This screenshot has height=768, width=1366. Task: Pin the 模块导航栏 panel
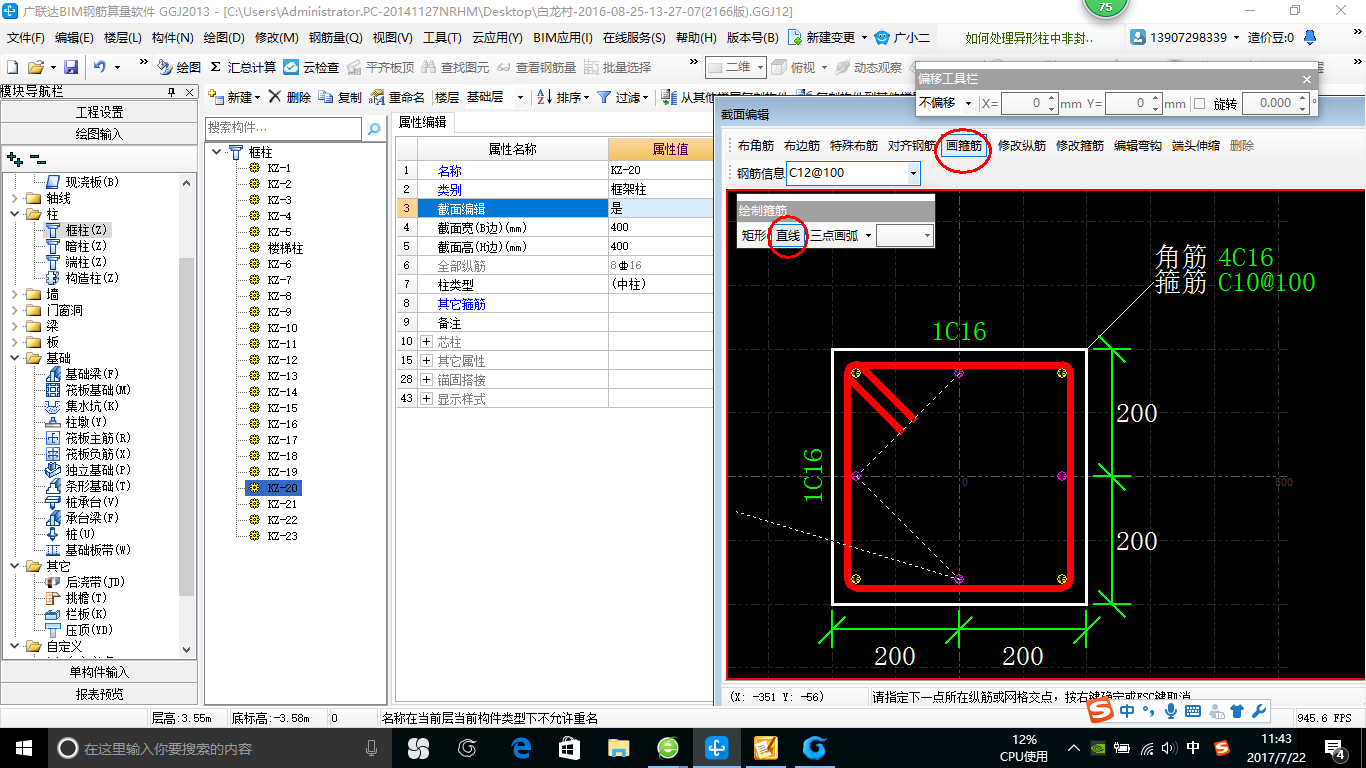172,91
